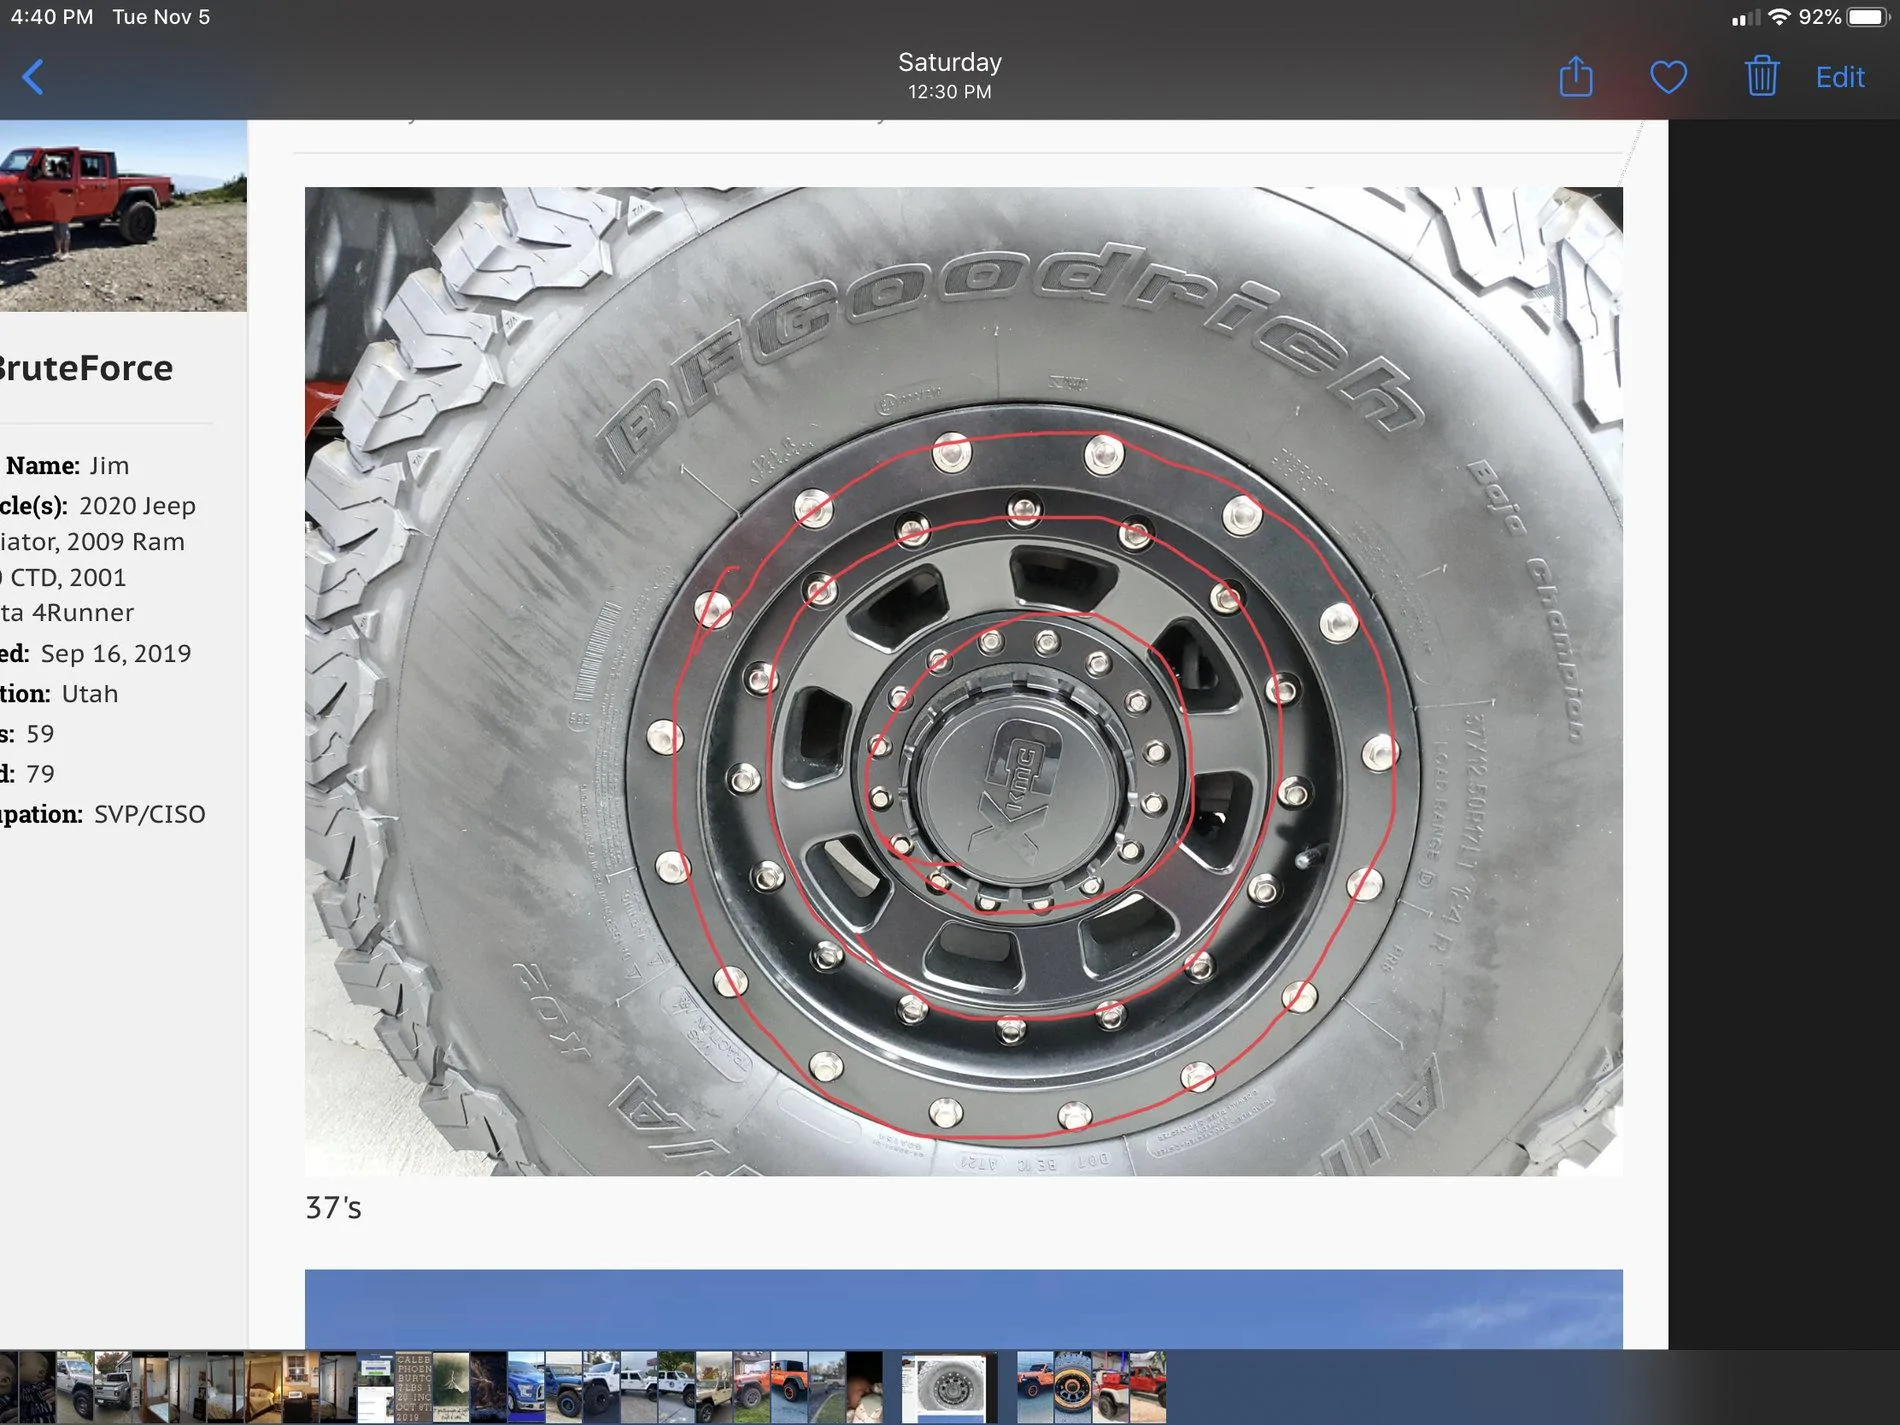1900x1425 pixels.
Task: Select the blue Ford truck thumbnail
Action: [526, 1388]
